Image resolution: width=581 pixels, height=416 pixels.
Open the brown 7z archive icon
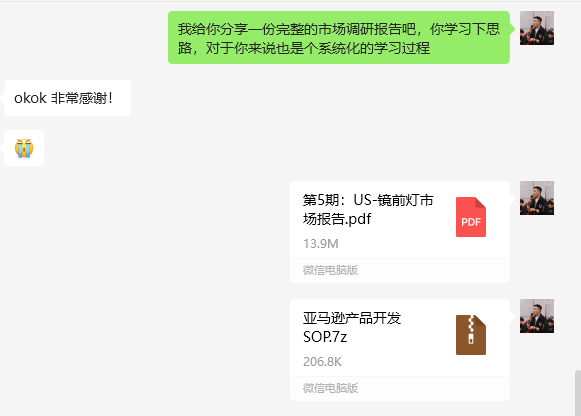[471, 335]
